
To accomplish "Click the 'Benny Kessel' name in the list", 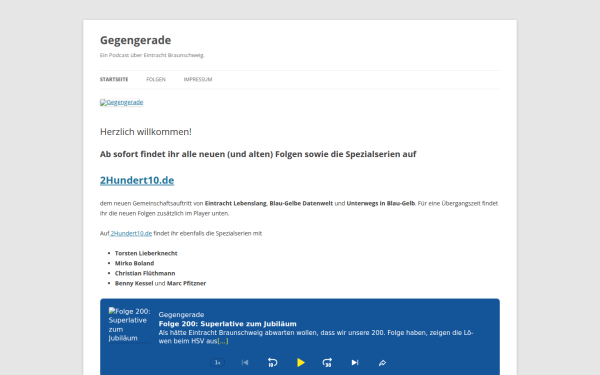I will 134,283.
